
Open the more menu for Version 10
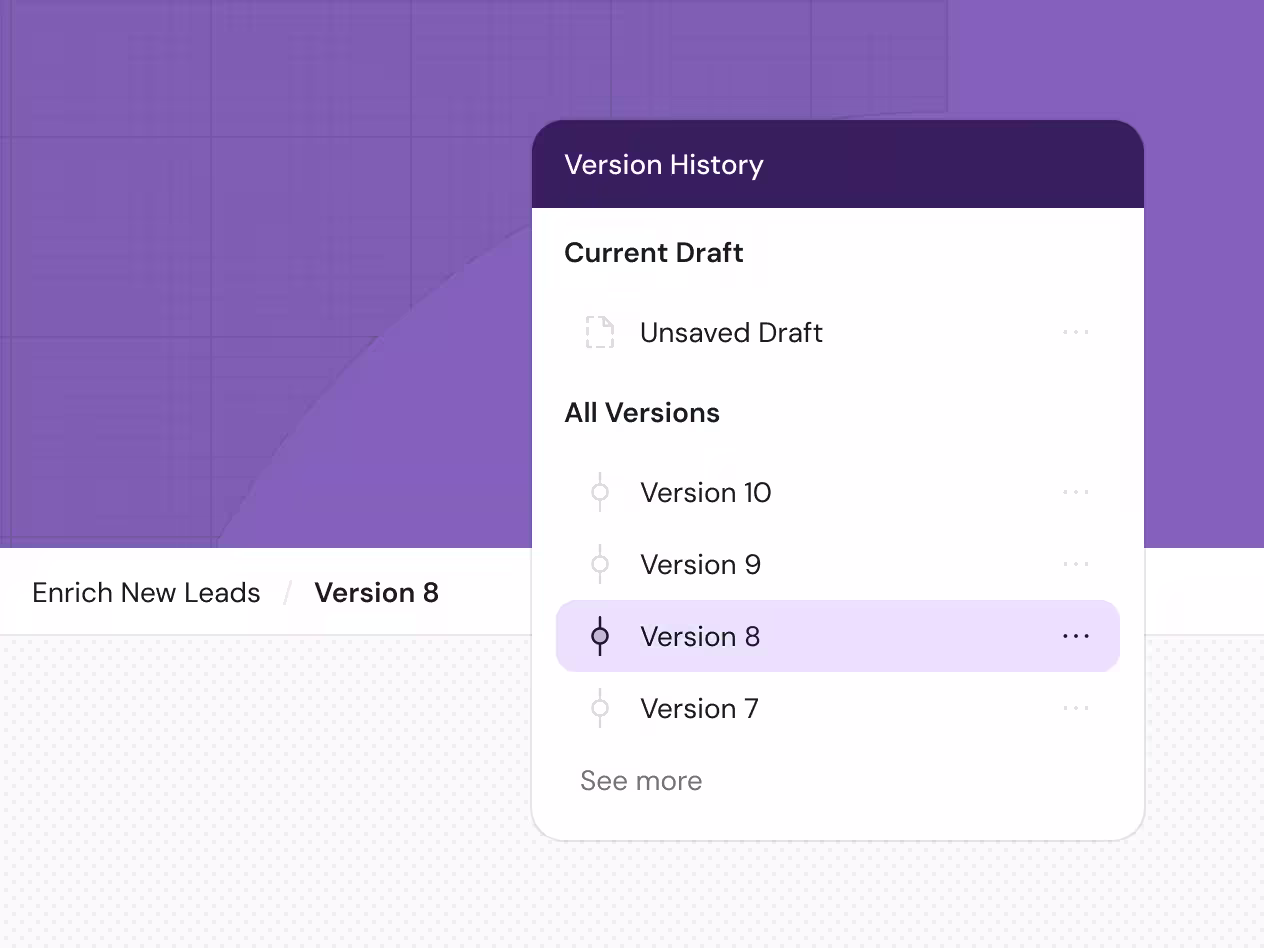tap(1076, 492)
